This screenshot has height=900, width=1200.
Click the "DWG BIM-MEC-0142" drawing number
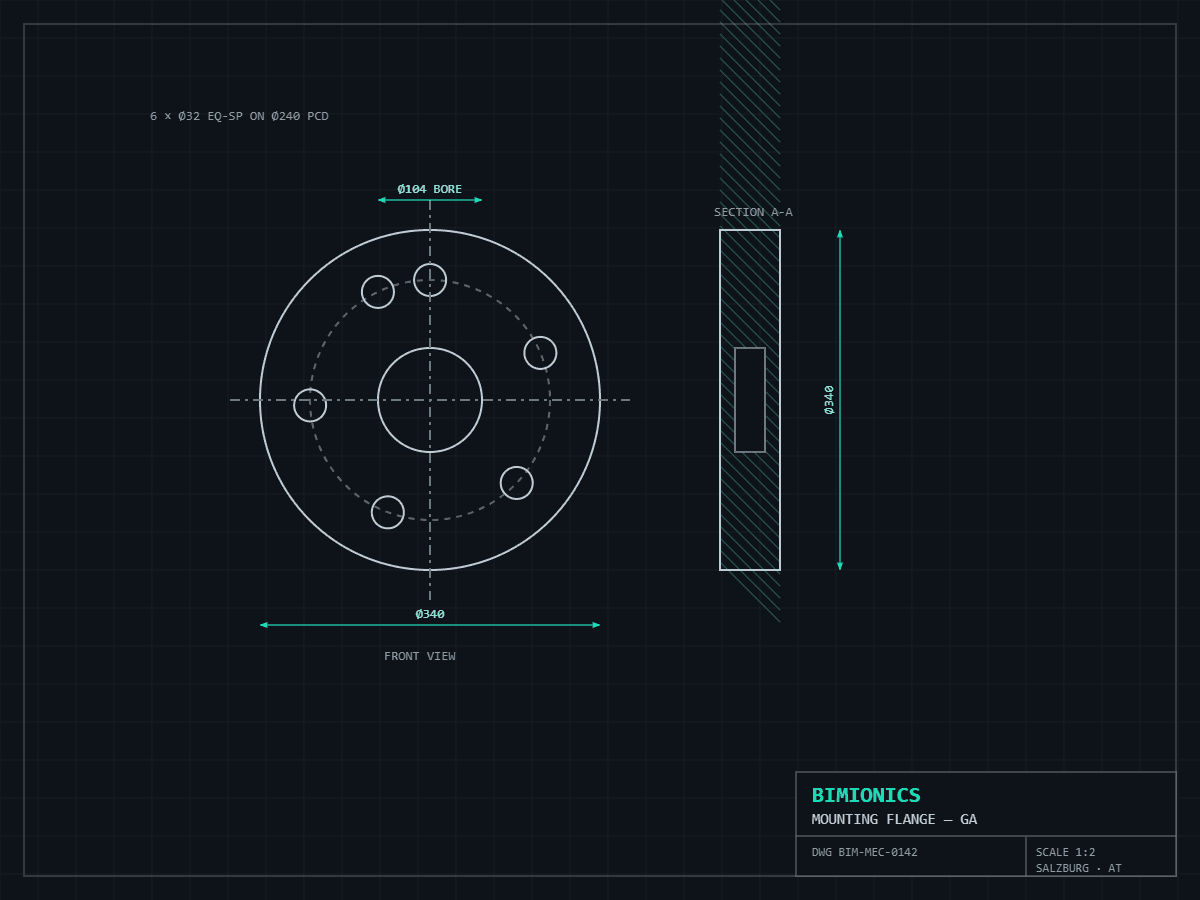864,853
